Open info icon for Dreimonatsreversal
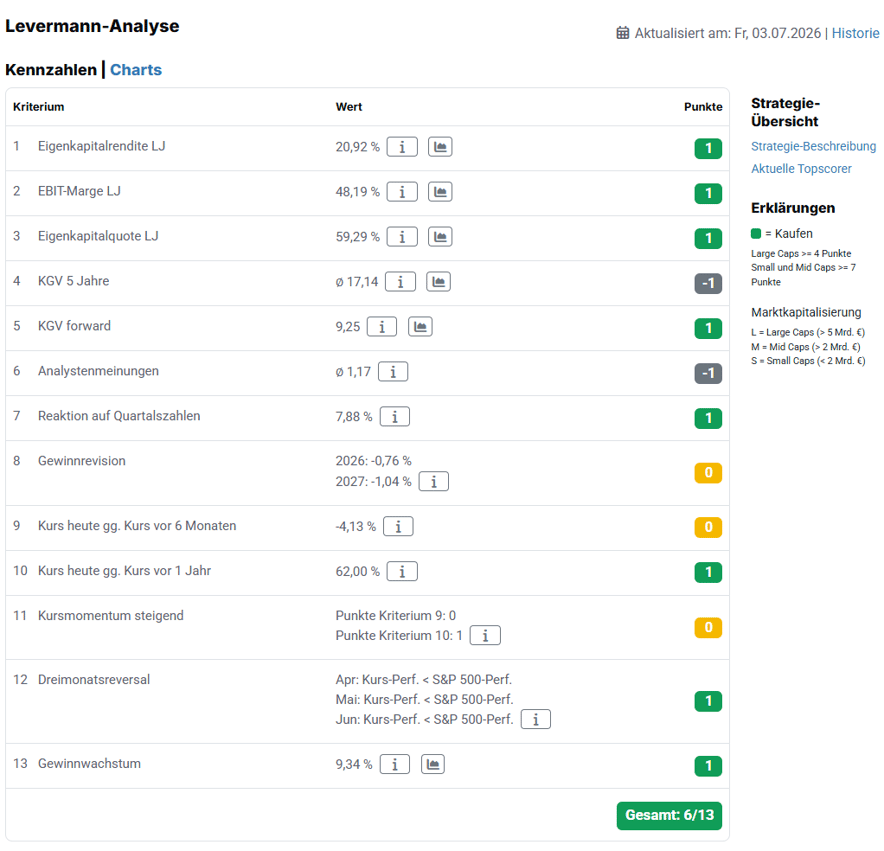The height and width of the screenshot is (851, 884). coord(536,720)
